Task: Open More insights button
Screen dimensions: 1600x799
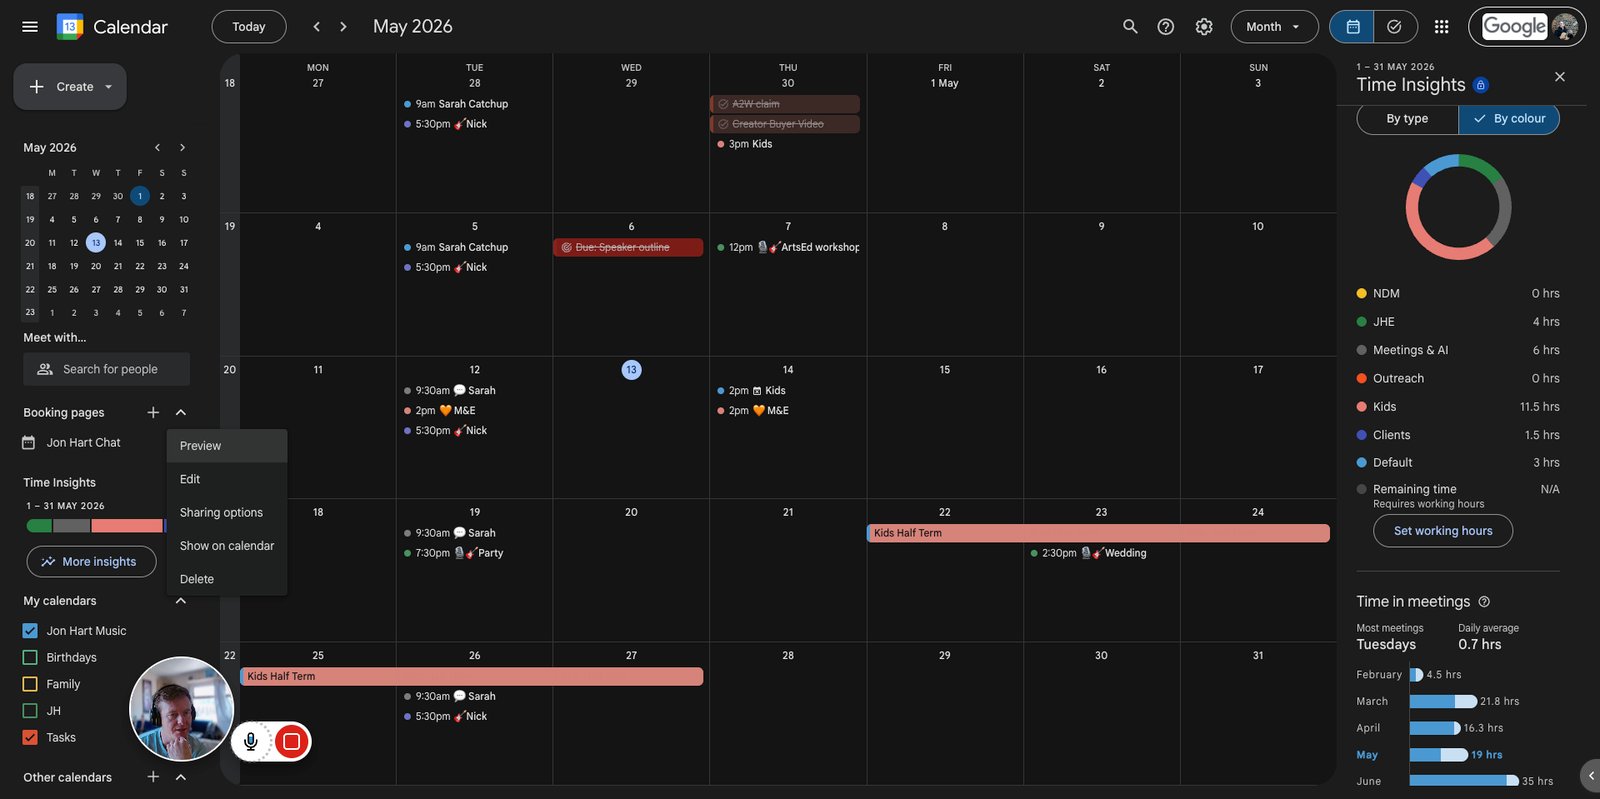Action: (x=91, y=562)
